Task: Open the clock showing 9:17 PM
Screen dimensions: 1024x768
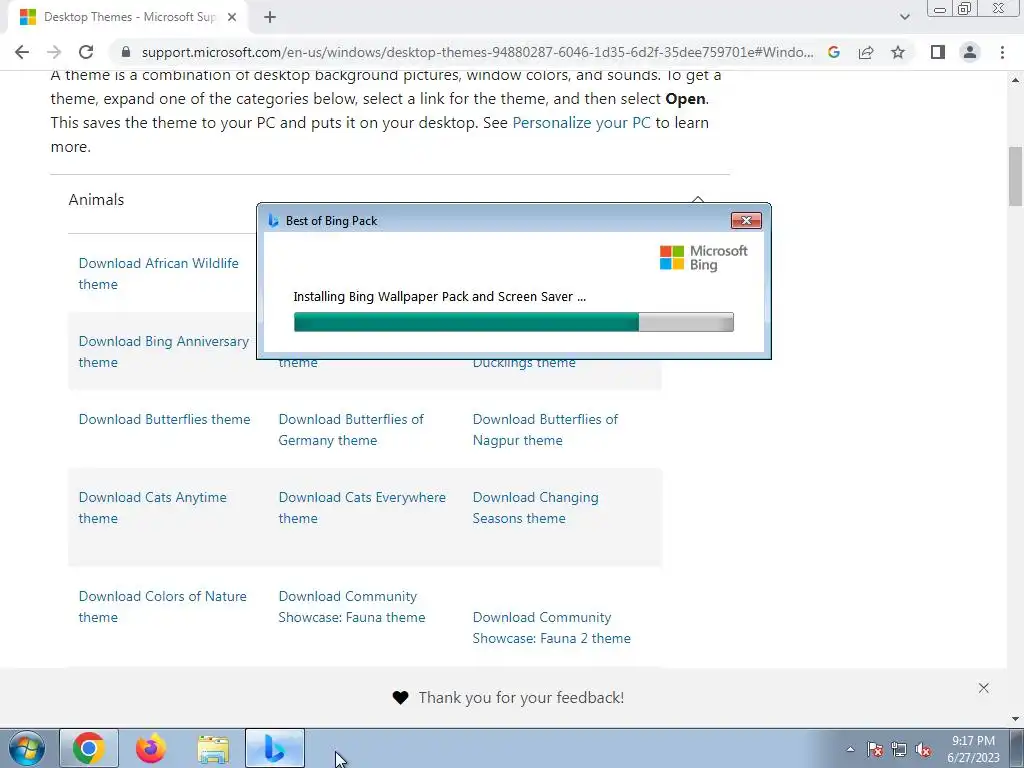Action: pos(973,749)
